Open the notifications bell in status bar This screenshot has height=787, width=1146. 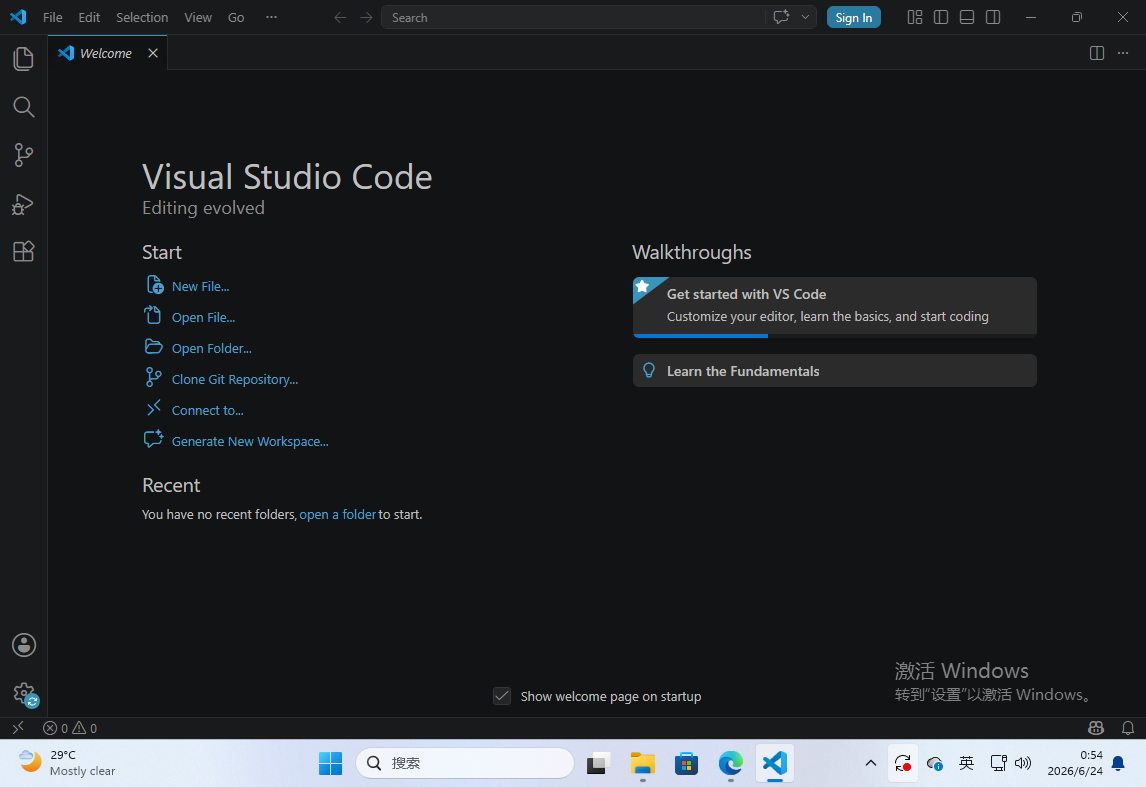click(x=1128, y=728)
